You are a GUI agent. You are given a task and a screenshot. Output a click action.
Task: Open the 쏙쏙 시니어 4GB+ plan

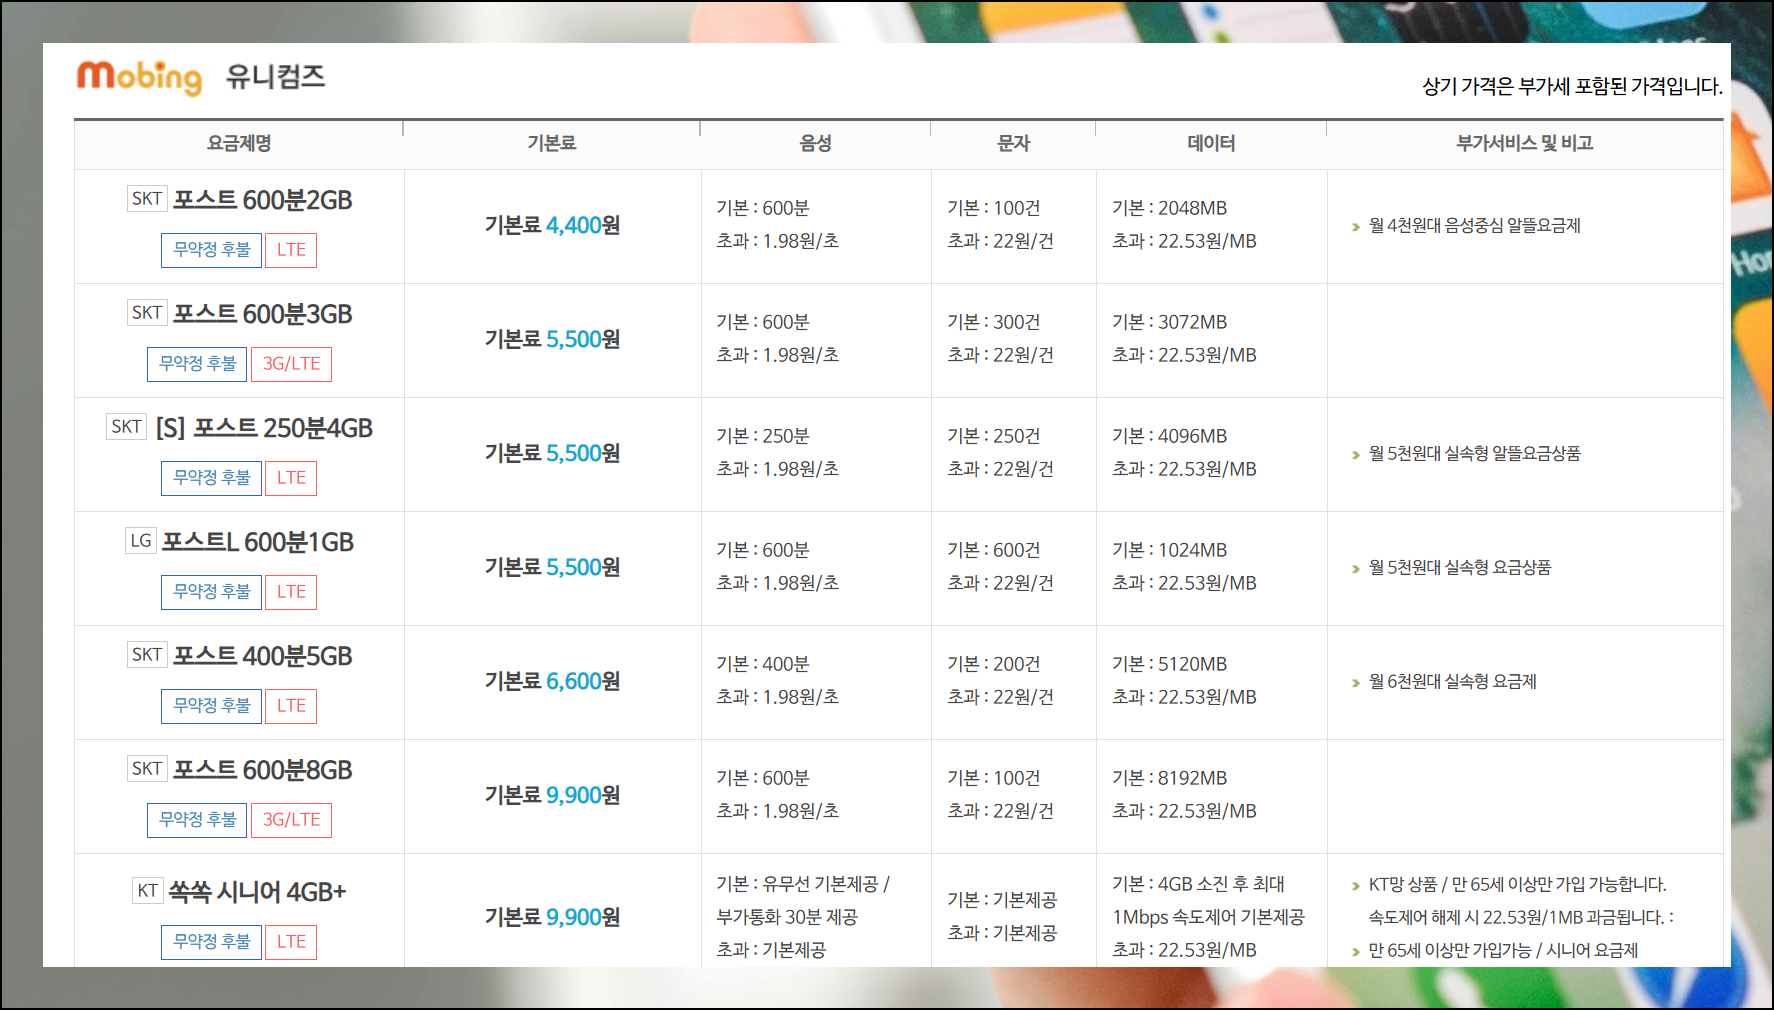point(257,892)
